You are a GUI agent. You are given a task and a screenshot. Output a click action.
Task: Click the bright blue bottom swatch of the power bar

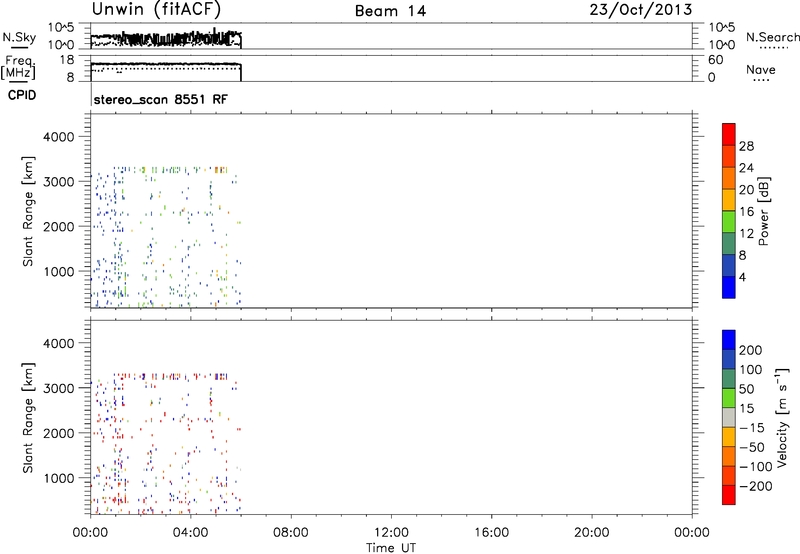[x=729, y=287]
